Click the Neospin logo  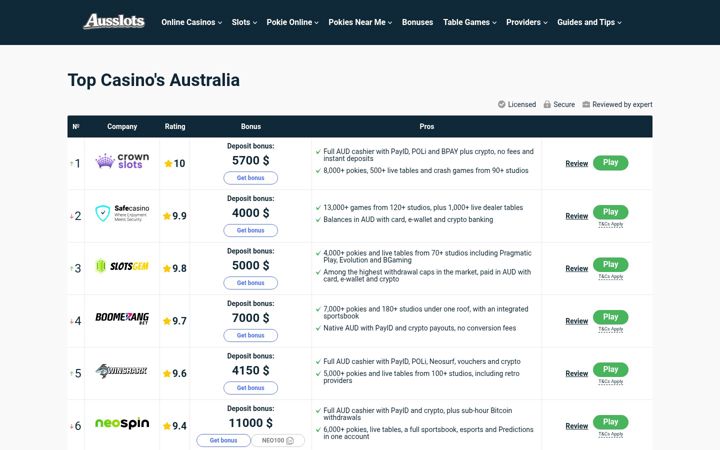[x=122, y=423]
